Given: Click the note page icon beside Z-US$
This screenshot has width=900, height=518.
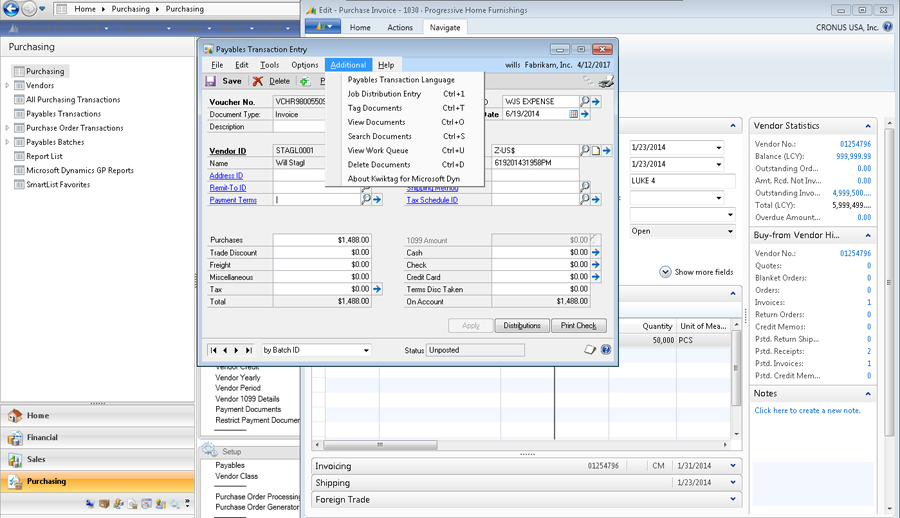Looking at the screenshot, I should (596, 150).
